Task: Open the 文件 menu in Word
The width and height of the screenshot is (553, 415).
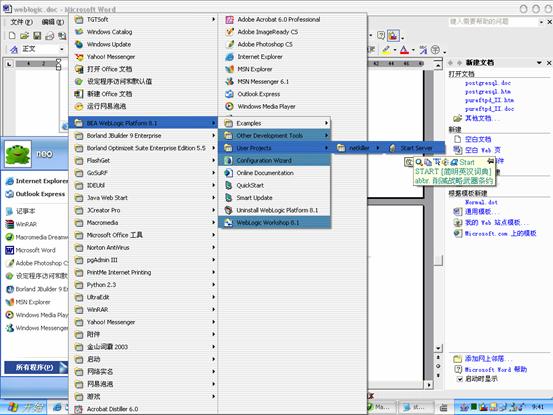Action: [21, 22]
